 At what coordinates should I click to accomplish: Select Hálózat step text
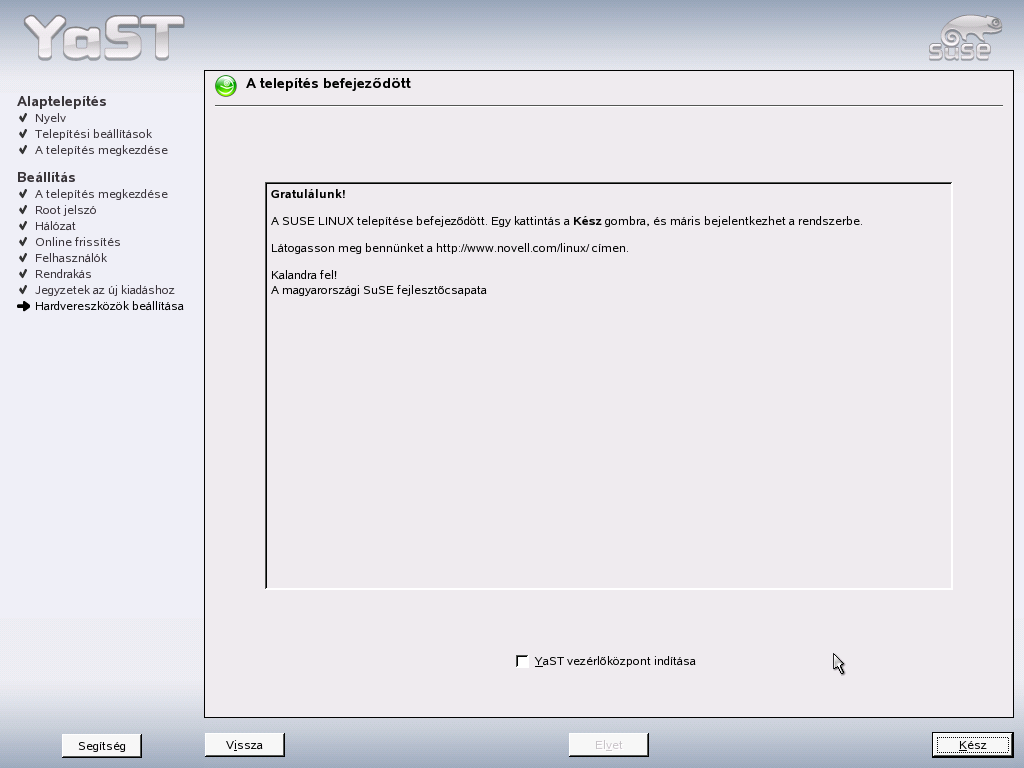[55, 226]
